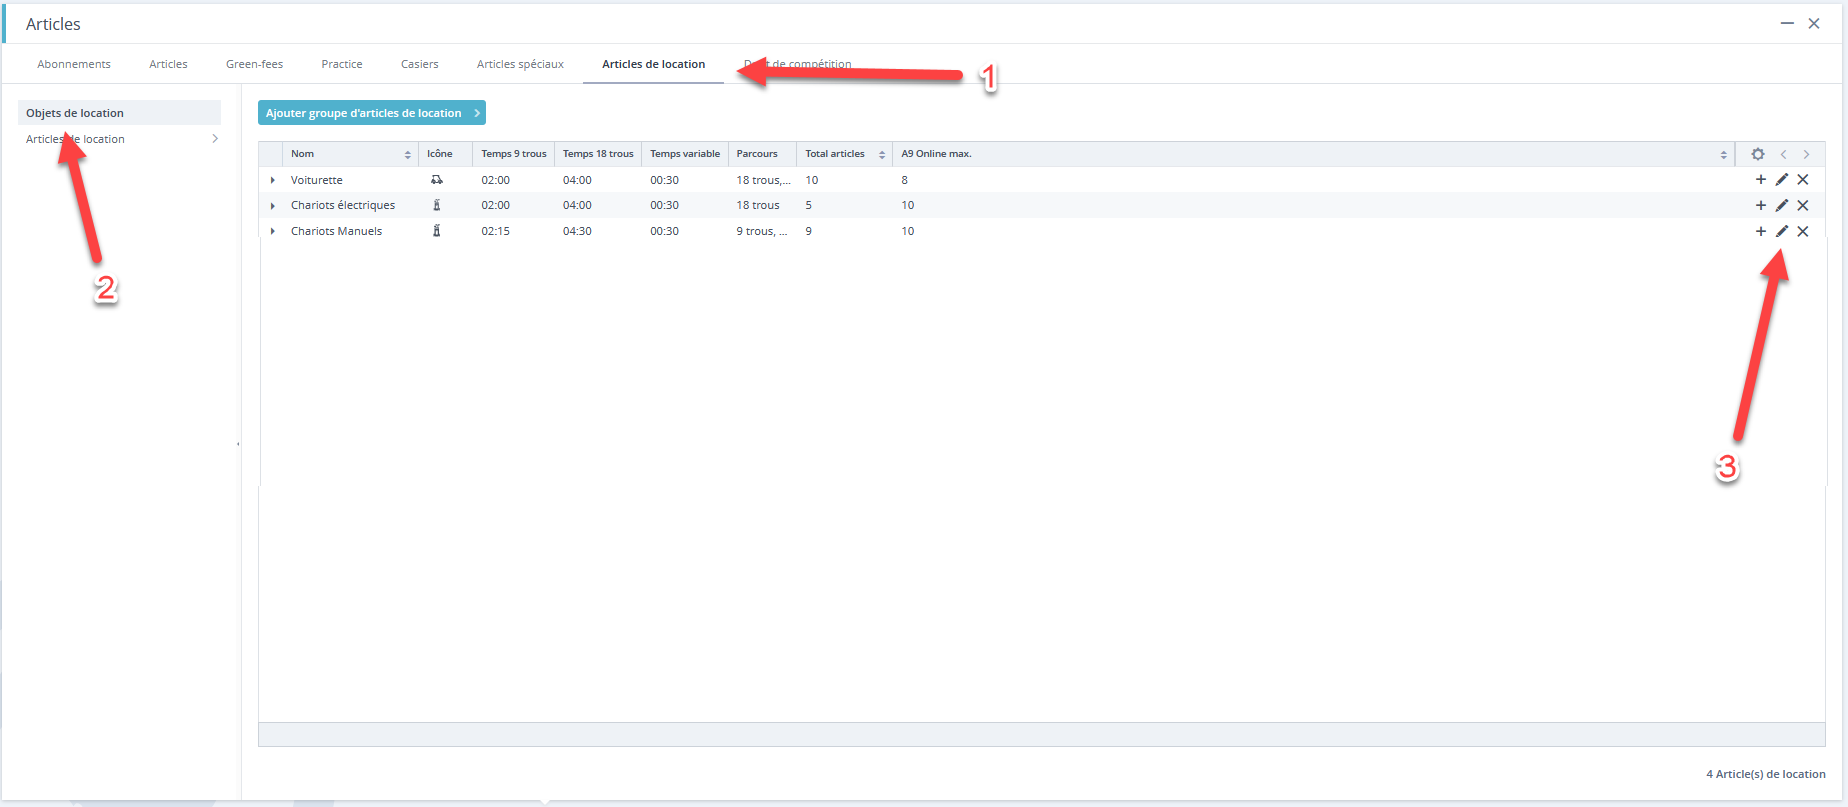Minimize the Articles window
Viewport: 1848px width, 807px height.
pos(1787,23)
